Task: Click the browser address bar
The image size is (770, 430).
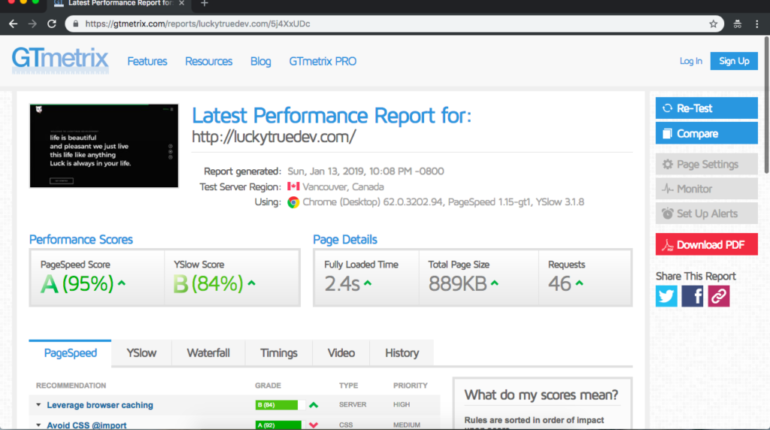Action: click(390, 23)
